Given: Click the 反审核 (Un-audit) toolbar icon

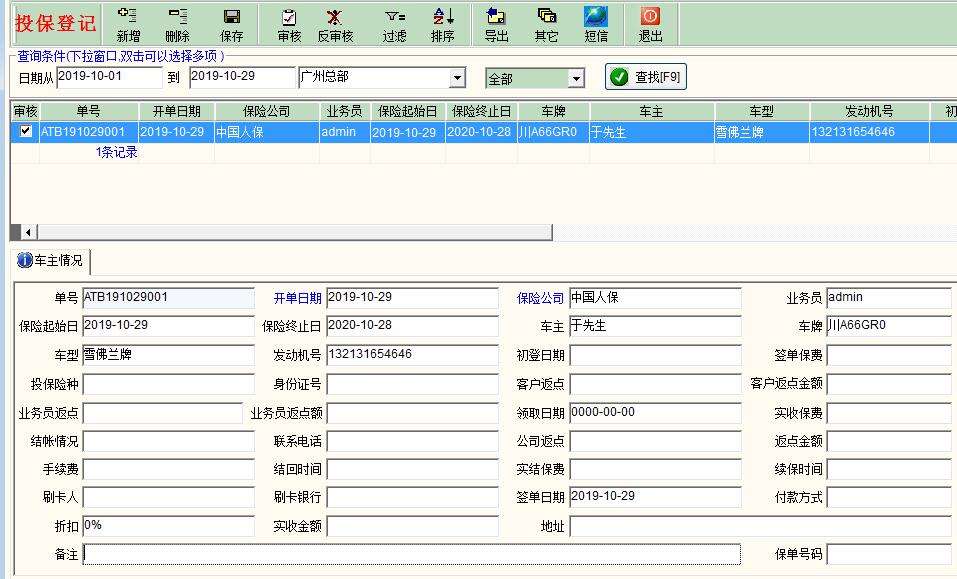Looking at the screenshot, I should [335, 24].
